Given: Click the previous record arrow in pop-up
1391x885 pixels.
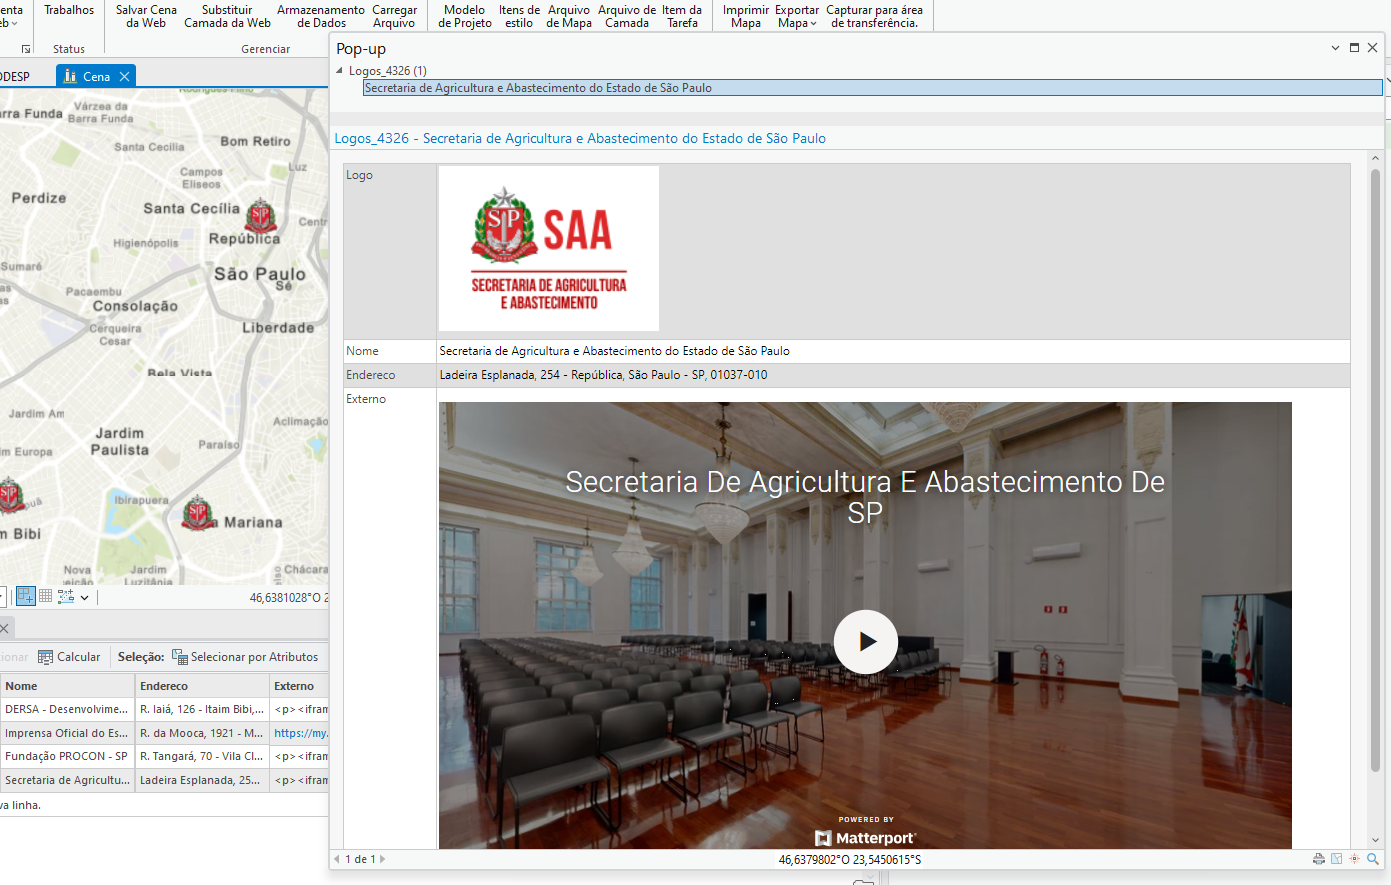Looking at the screenshot, I should [x=336, y=859].
